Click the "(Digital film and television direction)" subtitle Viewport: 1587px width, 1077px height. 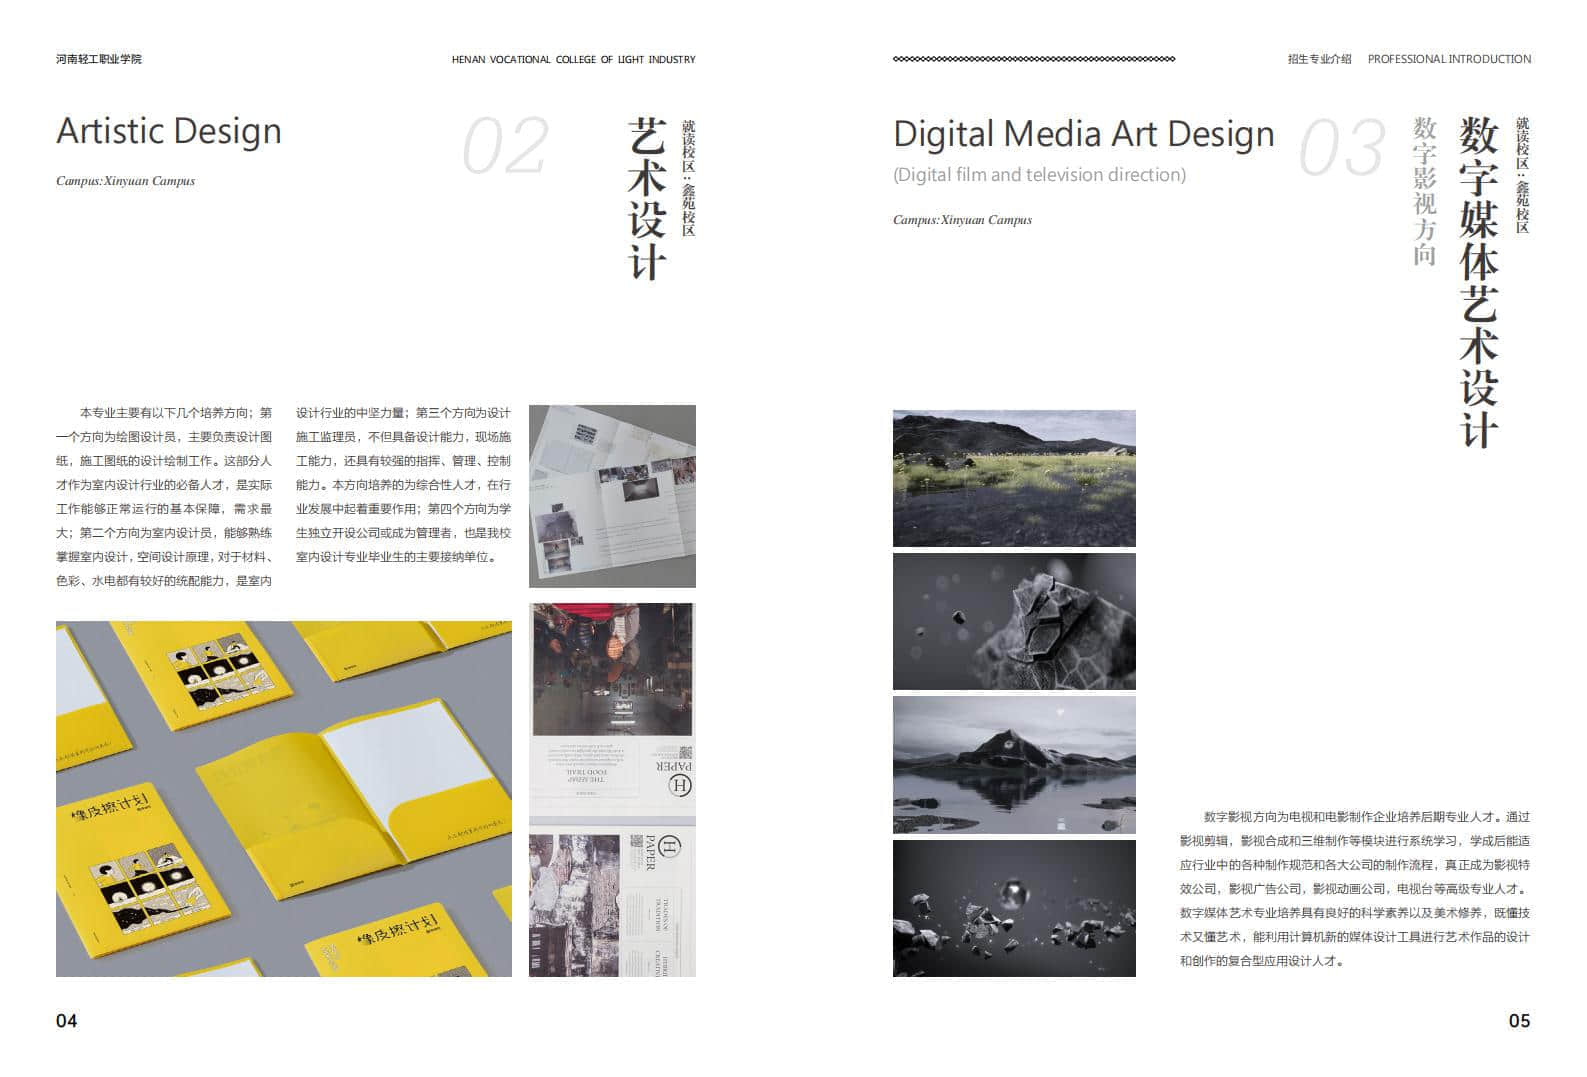tap(1039, 175)
